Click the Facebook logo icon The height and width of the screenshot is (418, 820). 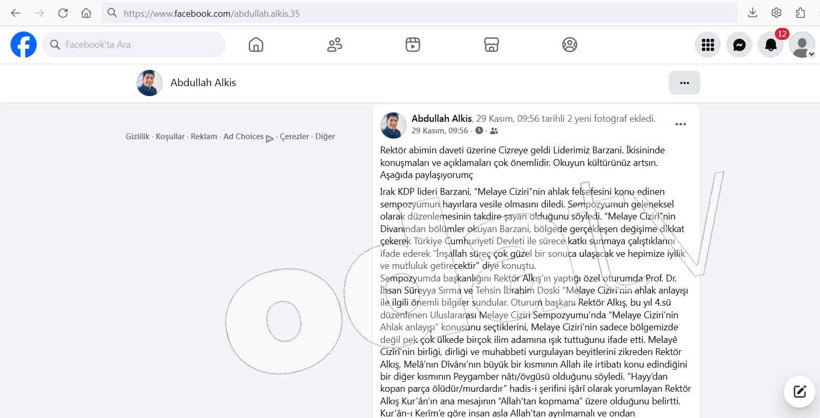tap(23, 45)
